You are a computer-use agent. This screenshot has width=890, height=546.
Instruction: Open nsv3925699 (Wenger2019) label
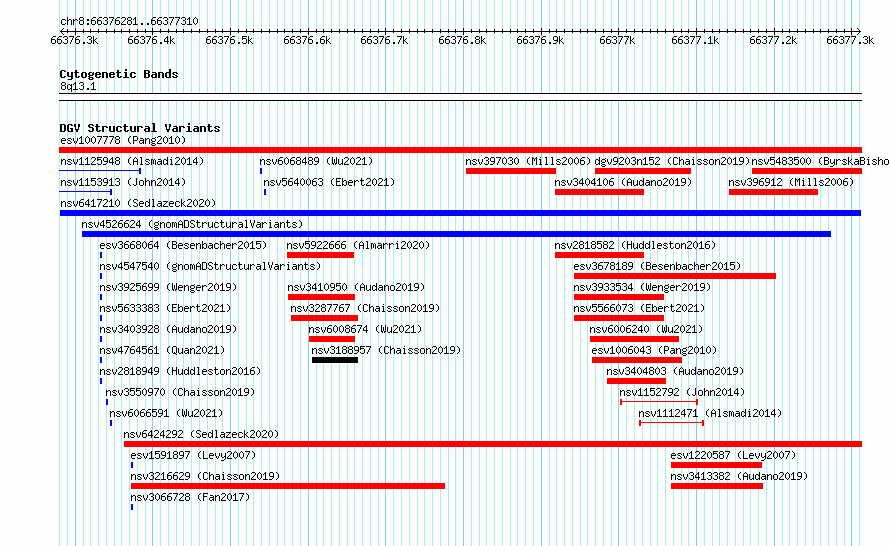pyautogui.click(x=168, y=287)
